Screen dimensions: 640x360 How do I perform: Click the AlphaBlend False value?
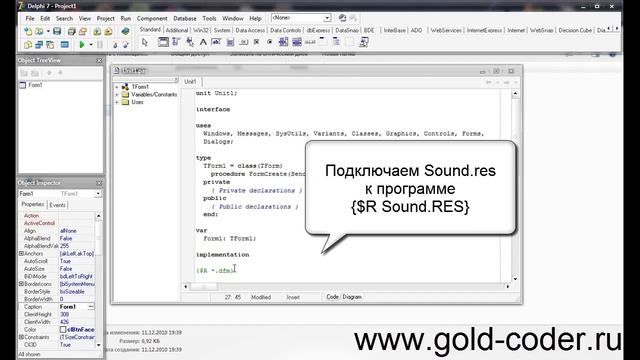[66, 238]
